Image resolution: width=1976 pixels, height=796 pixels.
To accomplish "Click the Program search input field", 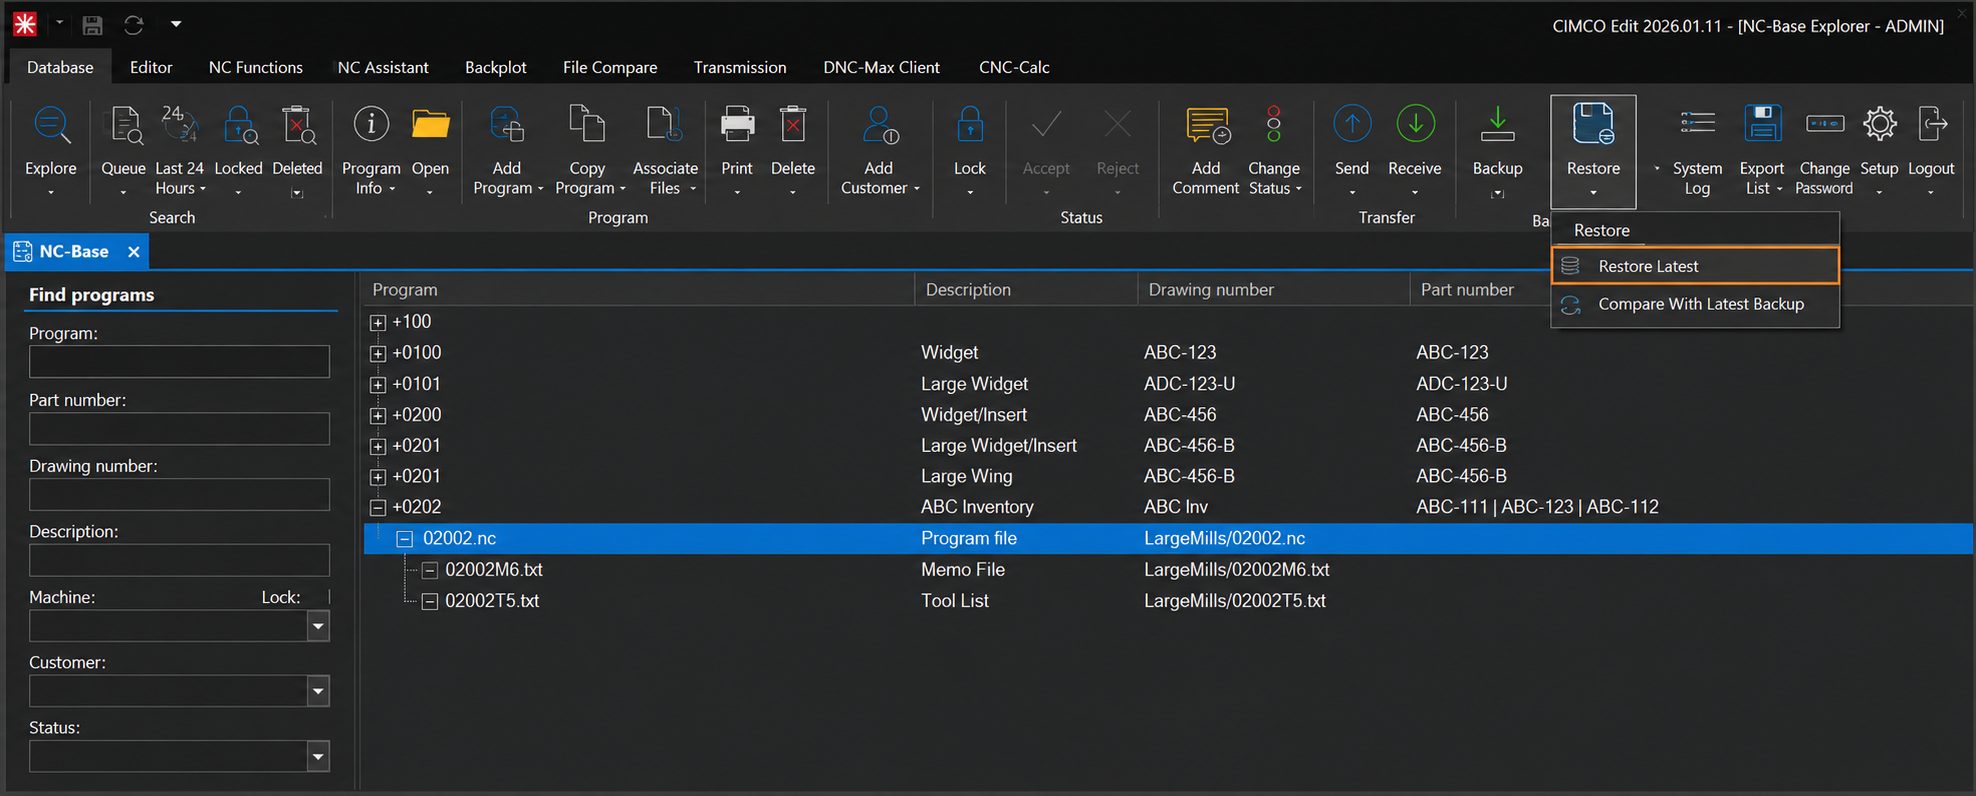I will pos(180,361).
